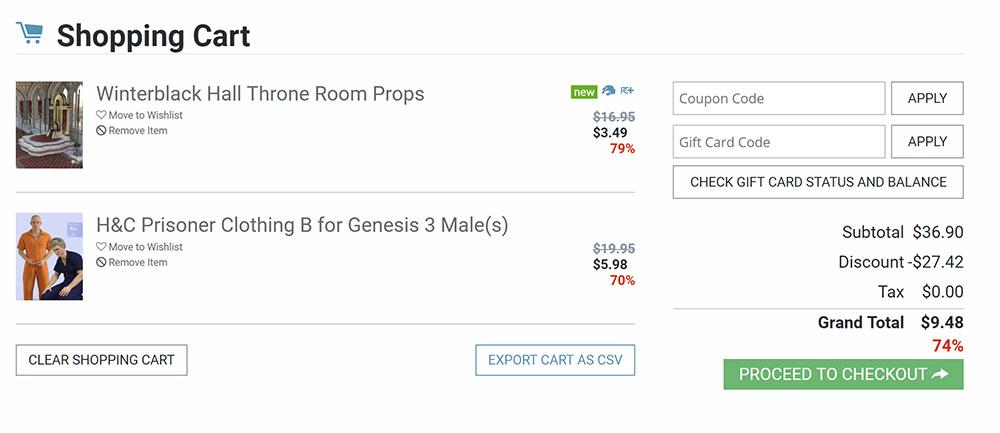The image size is (1000, 433).
Task: Check gift card status and balance
Action: point(818,182)
